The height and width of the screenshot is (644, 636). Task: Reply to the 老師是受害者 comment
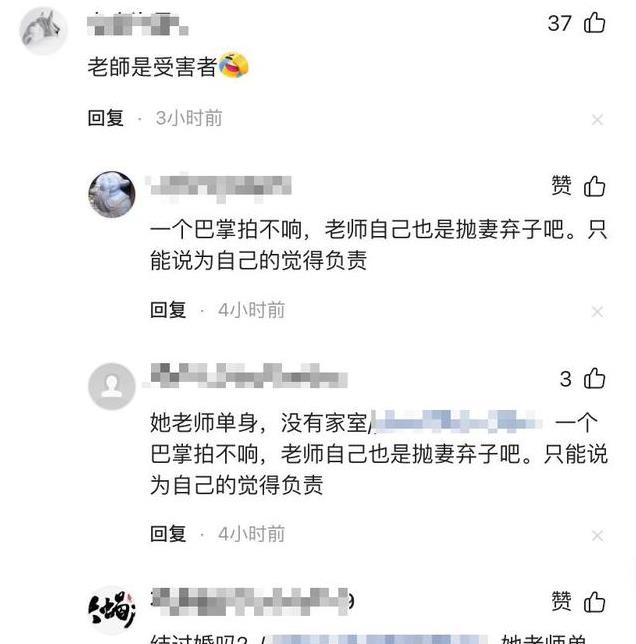tap(106, 118)
